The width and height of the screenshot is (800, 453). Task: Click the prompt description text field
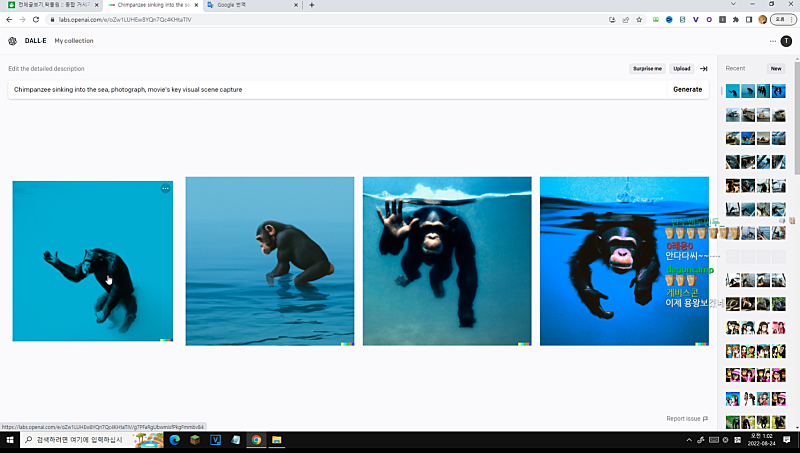point(330,89)
